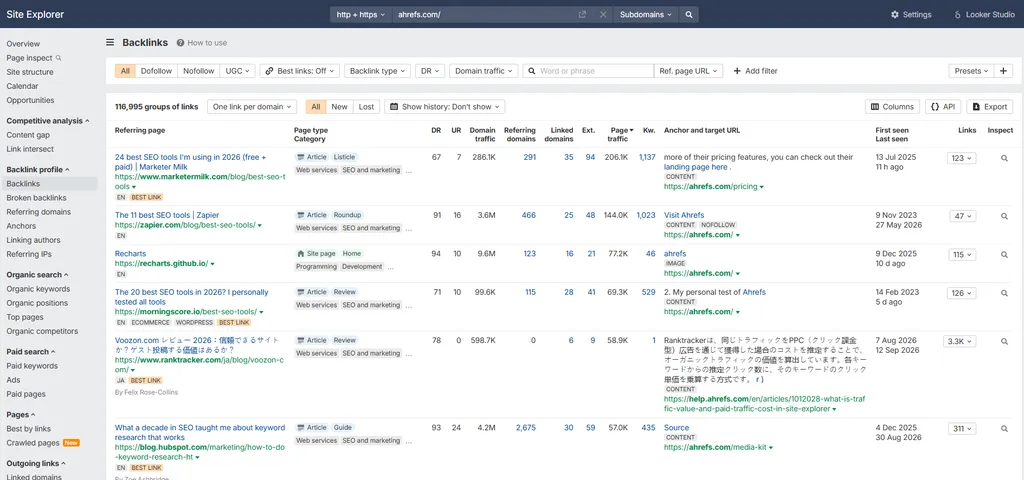Show only Lost backlinks
This screenshot has width=1024, height=480.
point(366,106)
